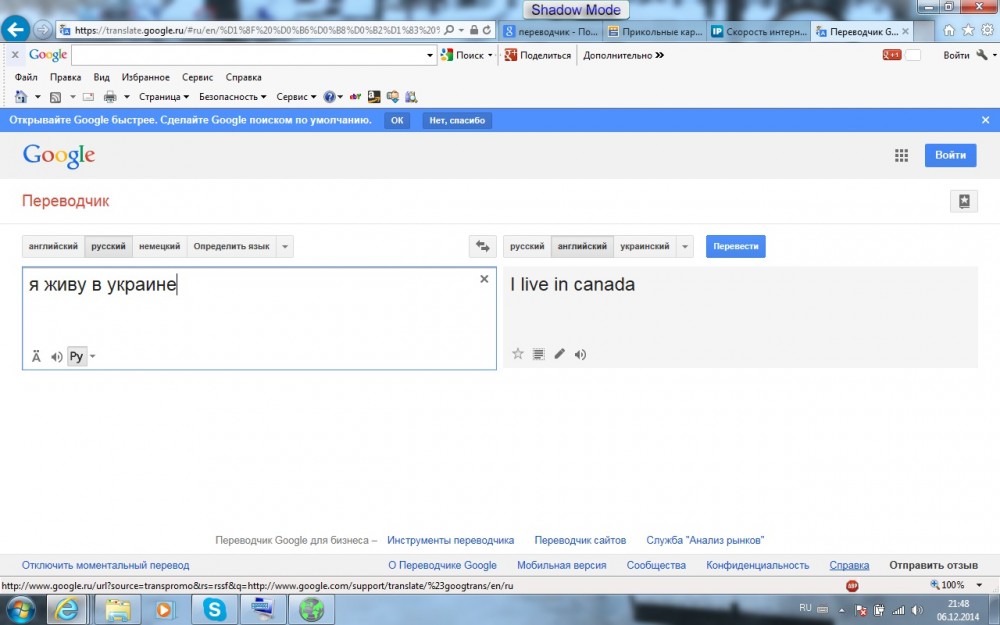Listen to the translation speaker icon

click(580, 355)
